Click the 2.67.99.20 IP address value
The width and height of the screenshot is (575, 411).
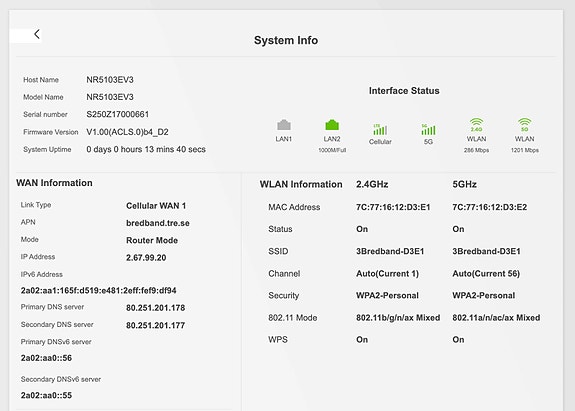(x=146, y=257)
